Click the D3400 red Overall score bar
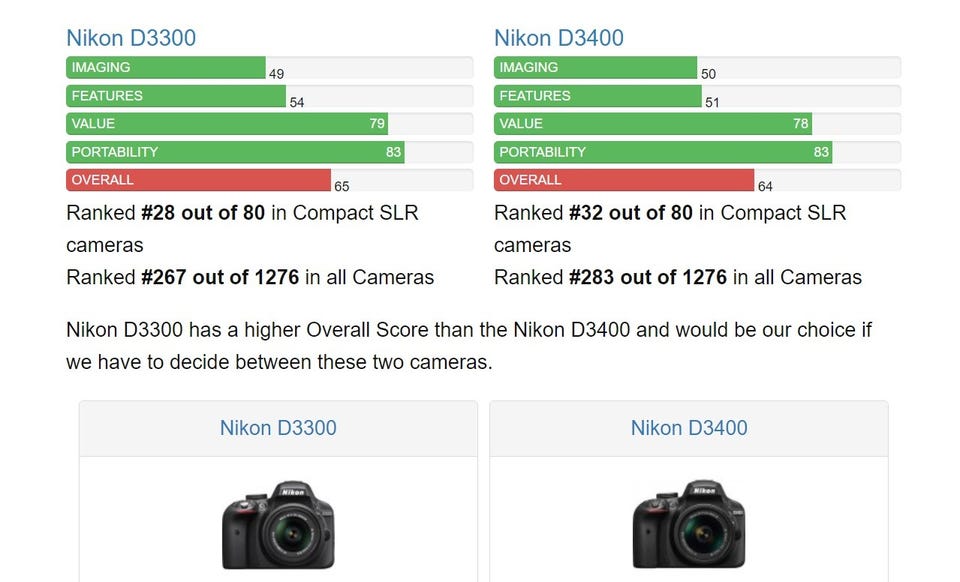Viewport: 960px width, 582px height. (x=624, y=180)
